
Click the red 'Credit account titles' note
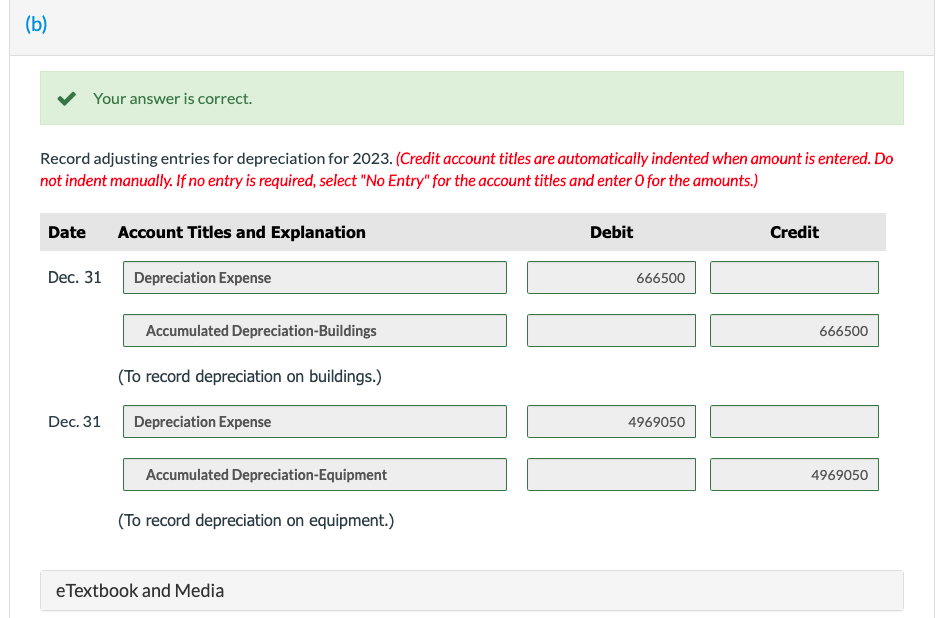pos(466,170)
